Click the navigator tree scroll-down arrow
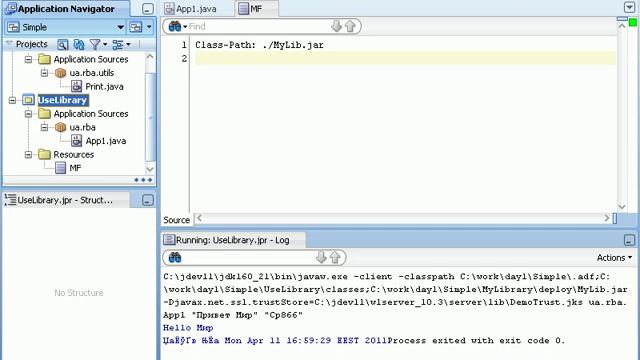This screenshot has width=640, height=360. tap(150, 169)
